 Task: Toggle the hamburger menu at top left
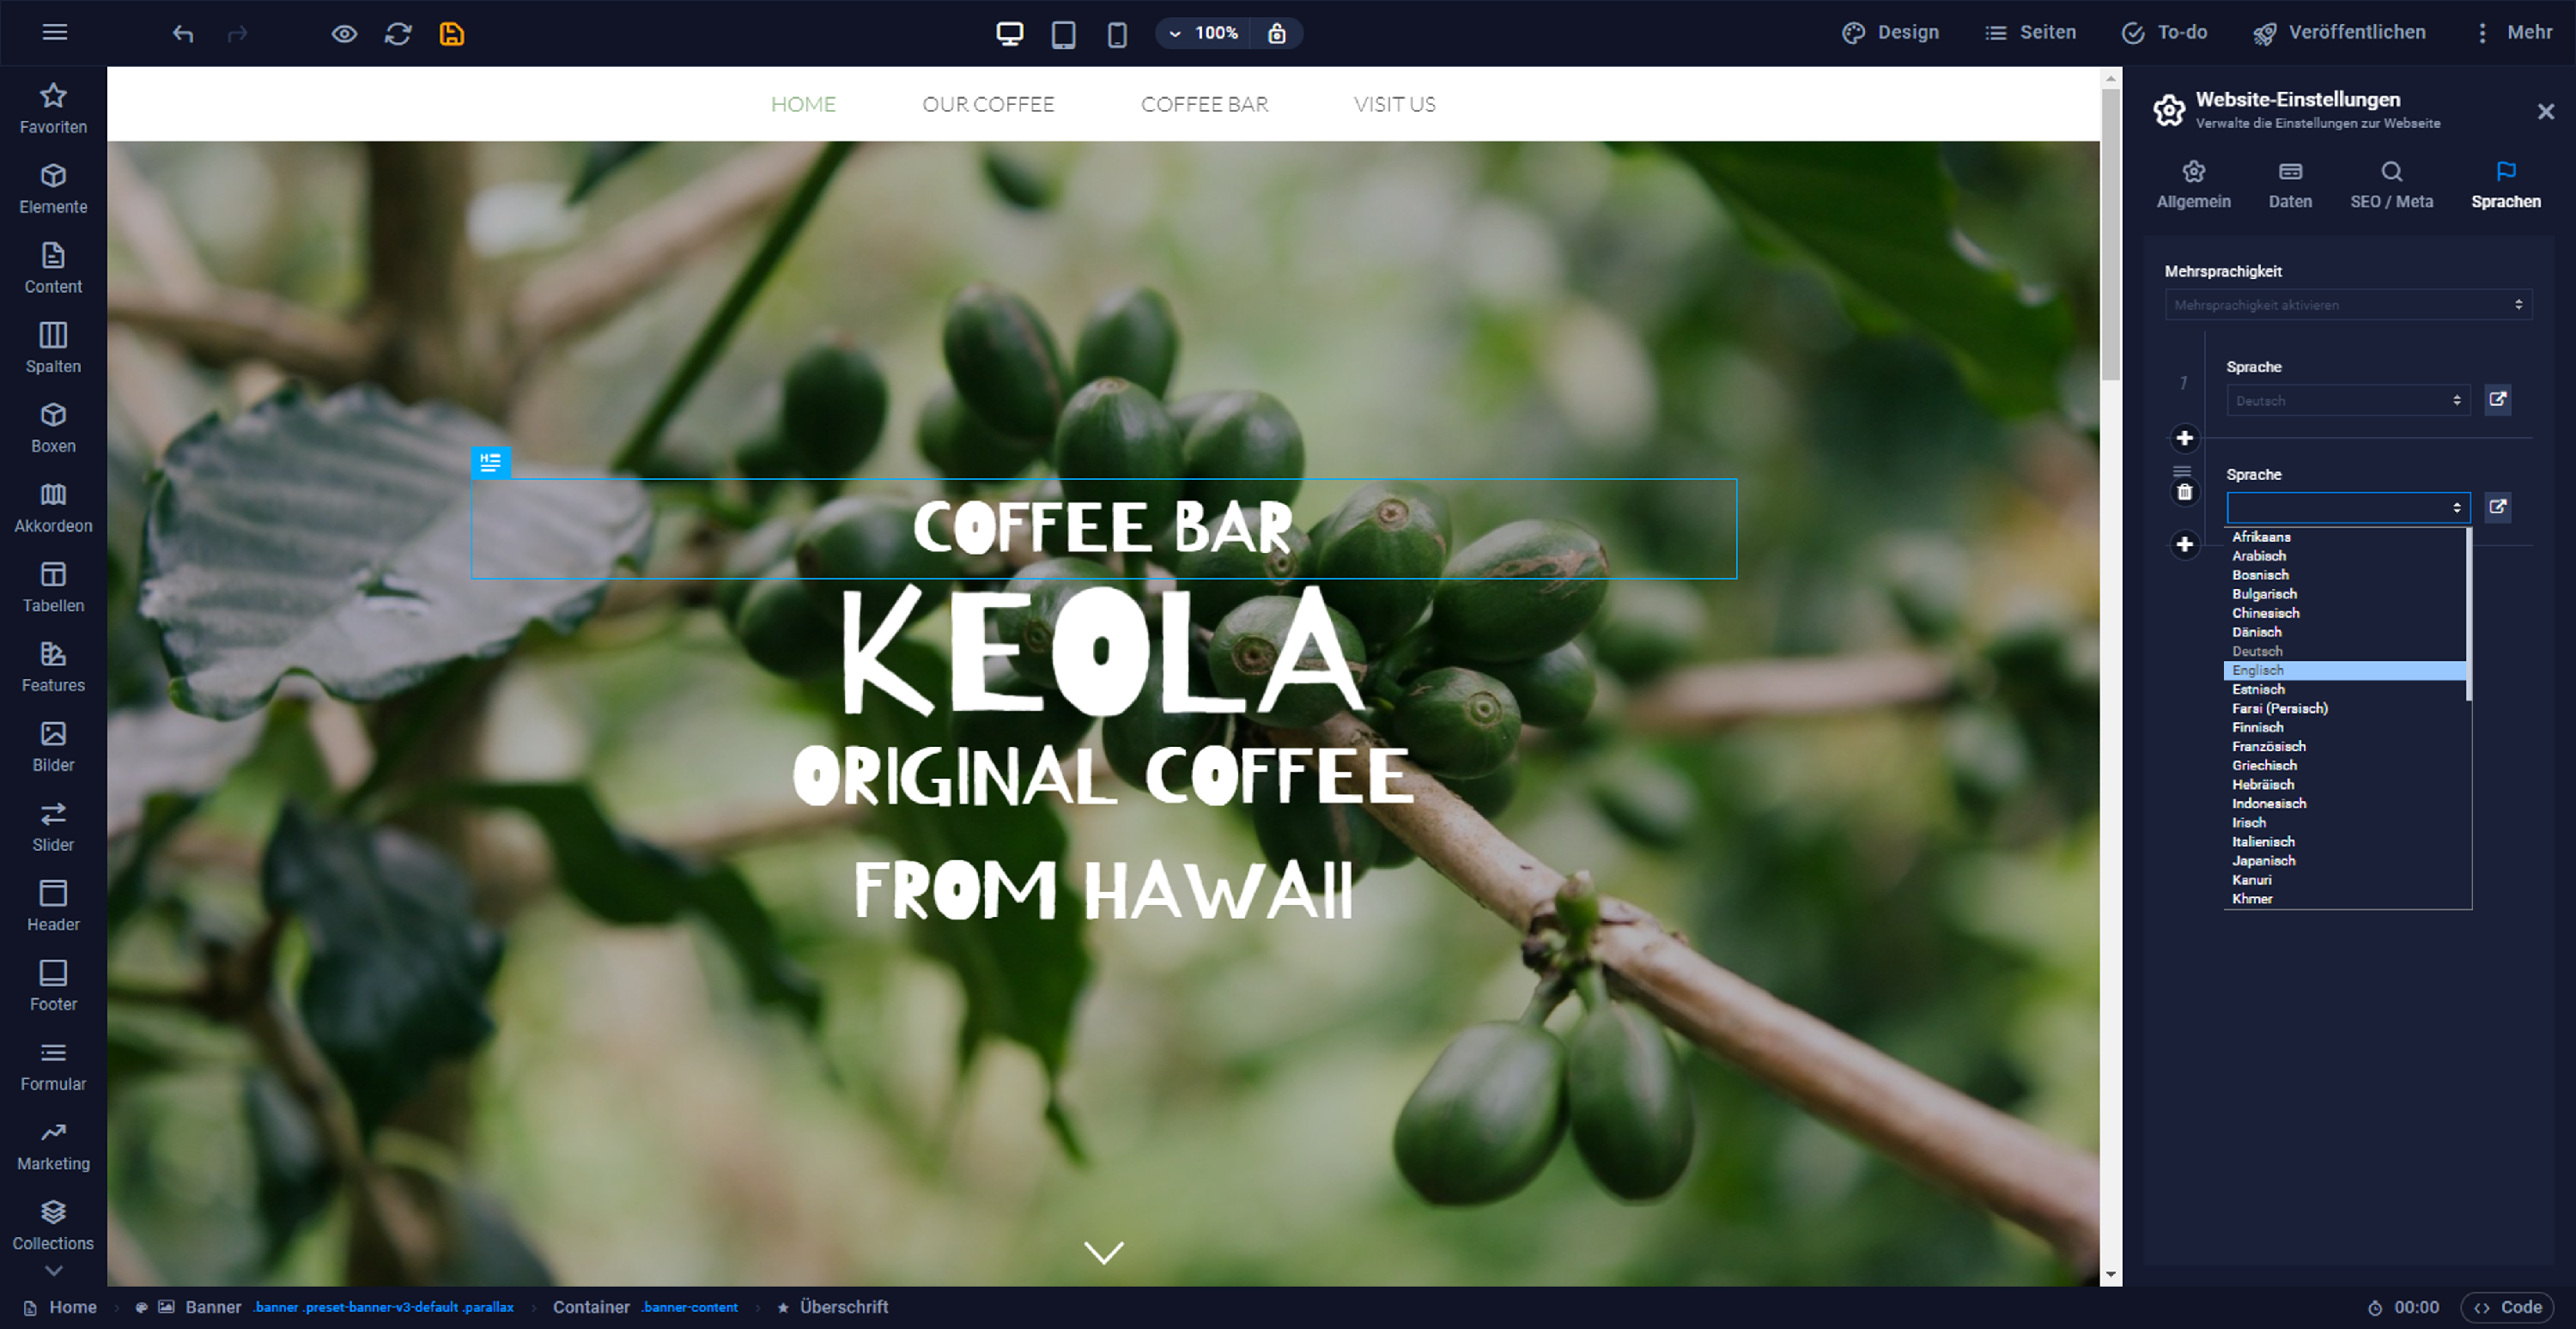tap(55, 32)
